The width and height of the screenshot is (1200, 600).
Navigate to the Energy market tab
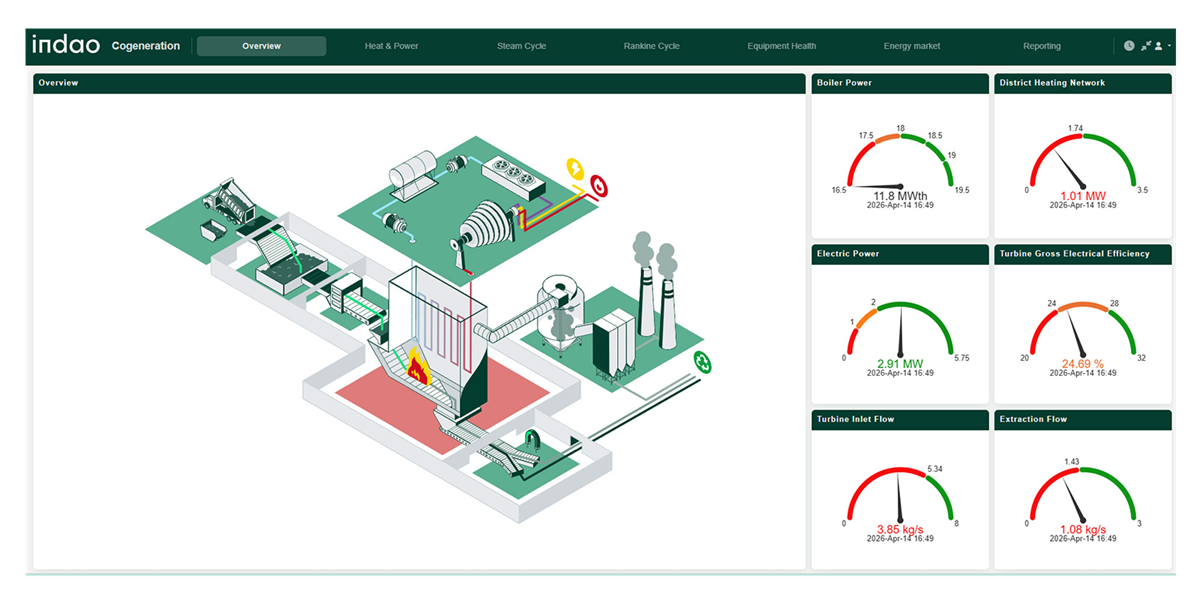911,46
